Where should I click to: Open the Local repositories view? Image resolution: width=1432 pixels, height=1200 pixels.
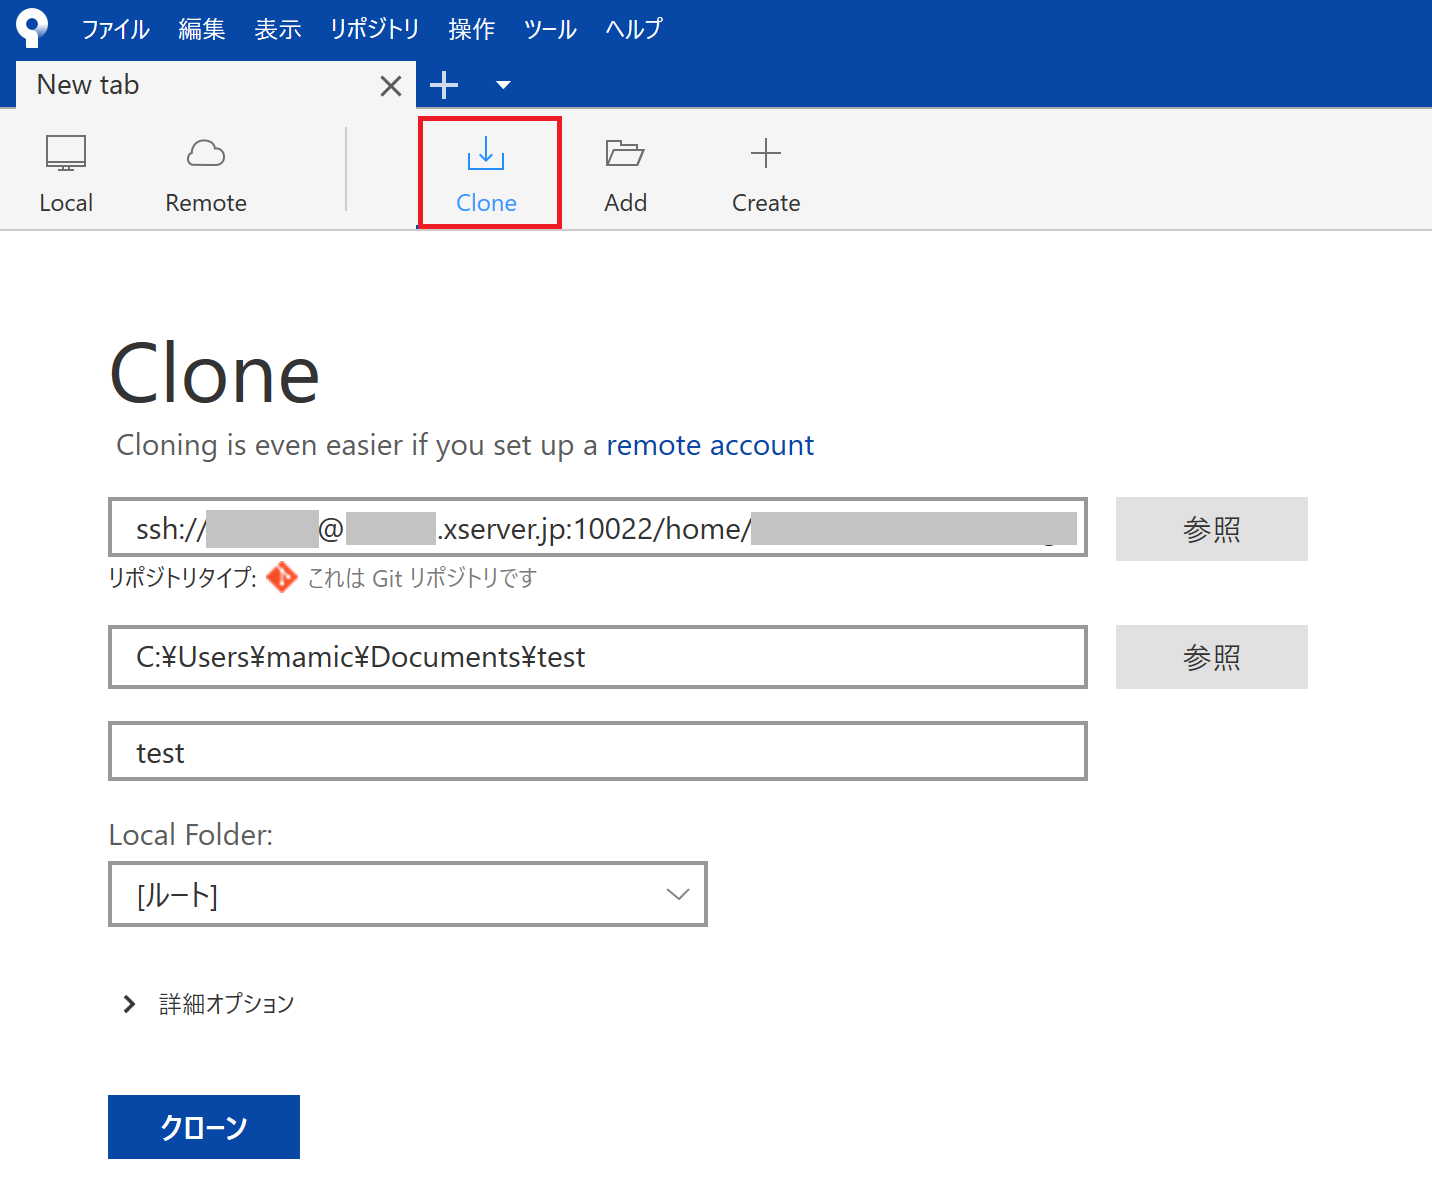pos(66,172)
